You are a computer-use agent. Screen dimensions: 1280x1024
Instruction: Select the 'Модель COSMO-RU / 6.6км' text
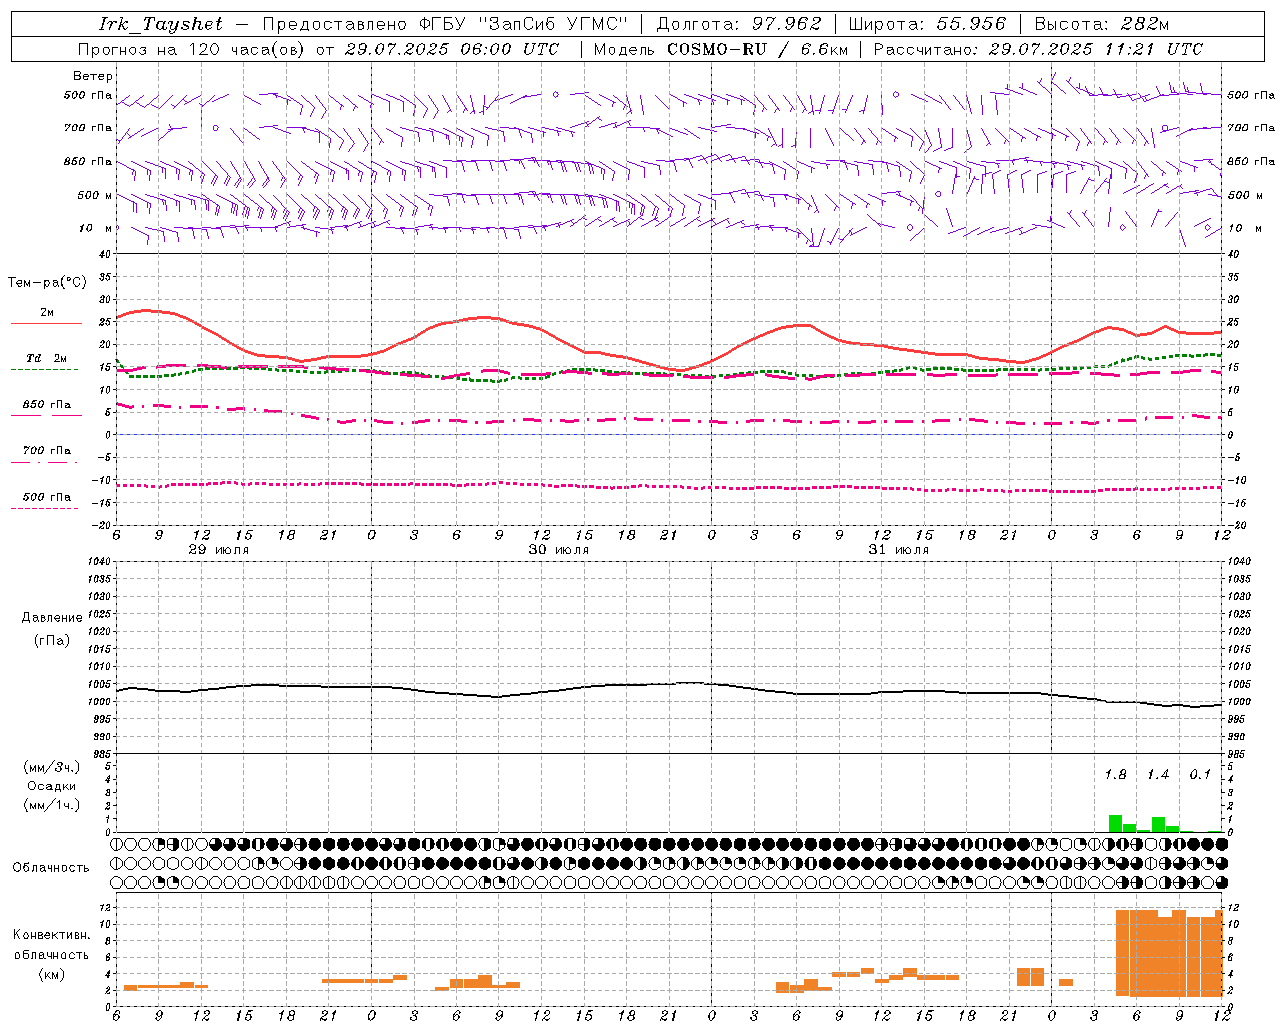[720, 49]
